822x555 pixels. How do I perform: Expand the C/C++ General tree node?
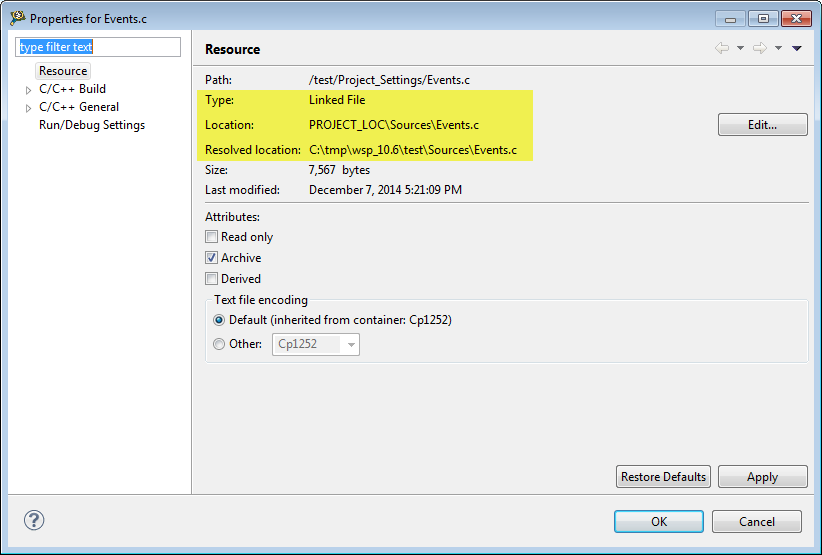pos(28,108)
